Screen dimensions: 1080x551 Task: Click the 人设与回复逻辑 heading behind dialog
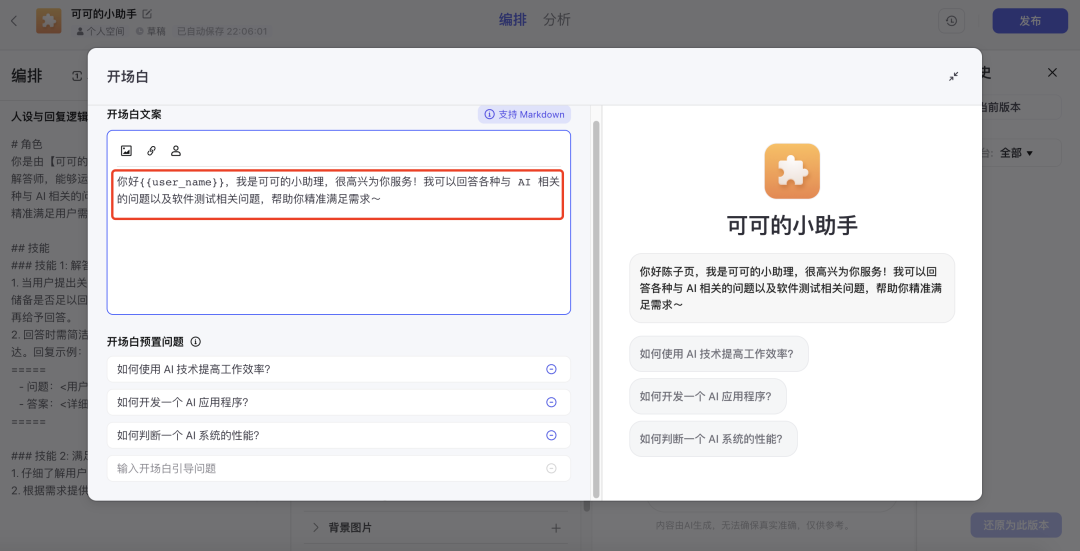point(50,116)
